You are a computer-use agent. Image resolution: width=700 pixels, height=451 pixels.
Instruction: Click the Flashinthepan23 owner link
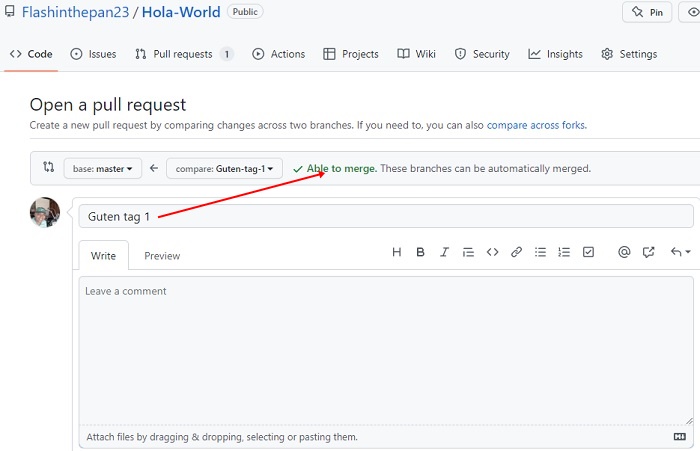click(x=75, y=12)
